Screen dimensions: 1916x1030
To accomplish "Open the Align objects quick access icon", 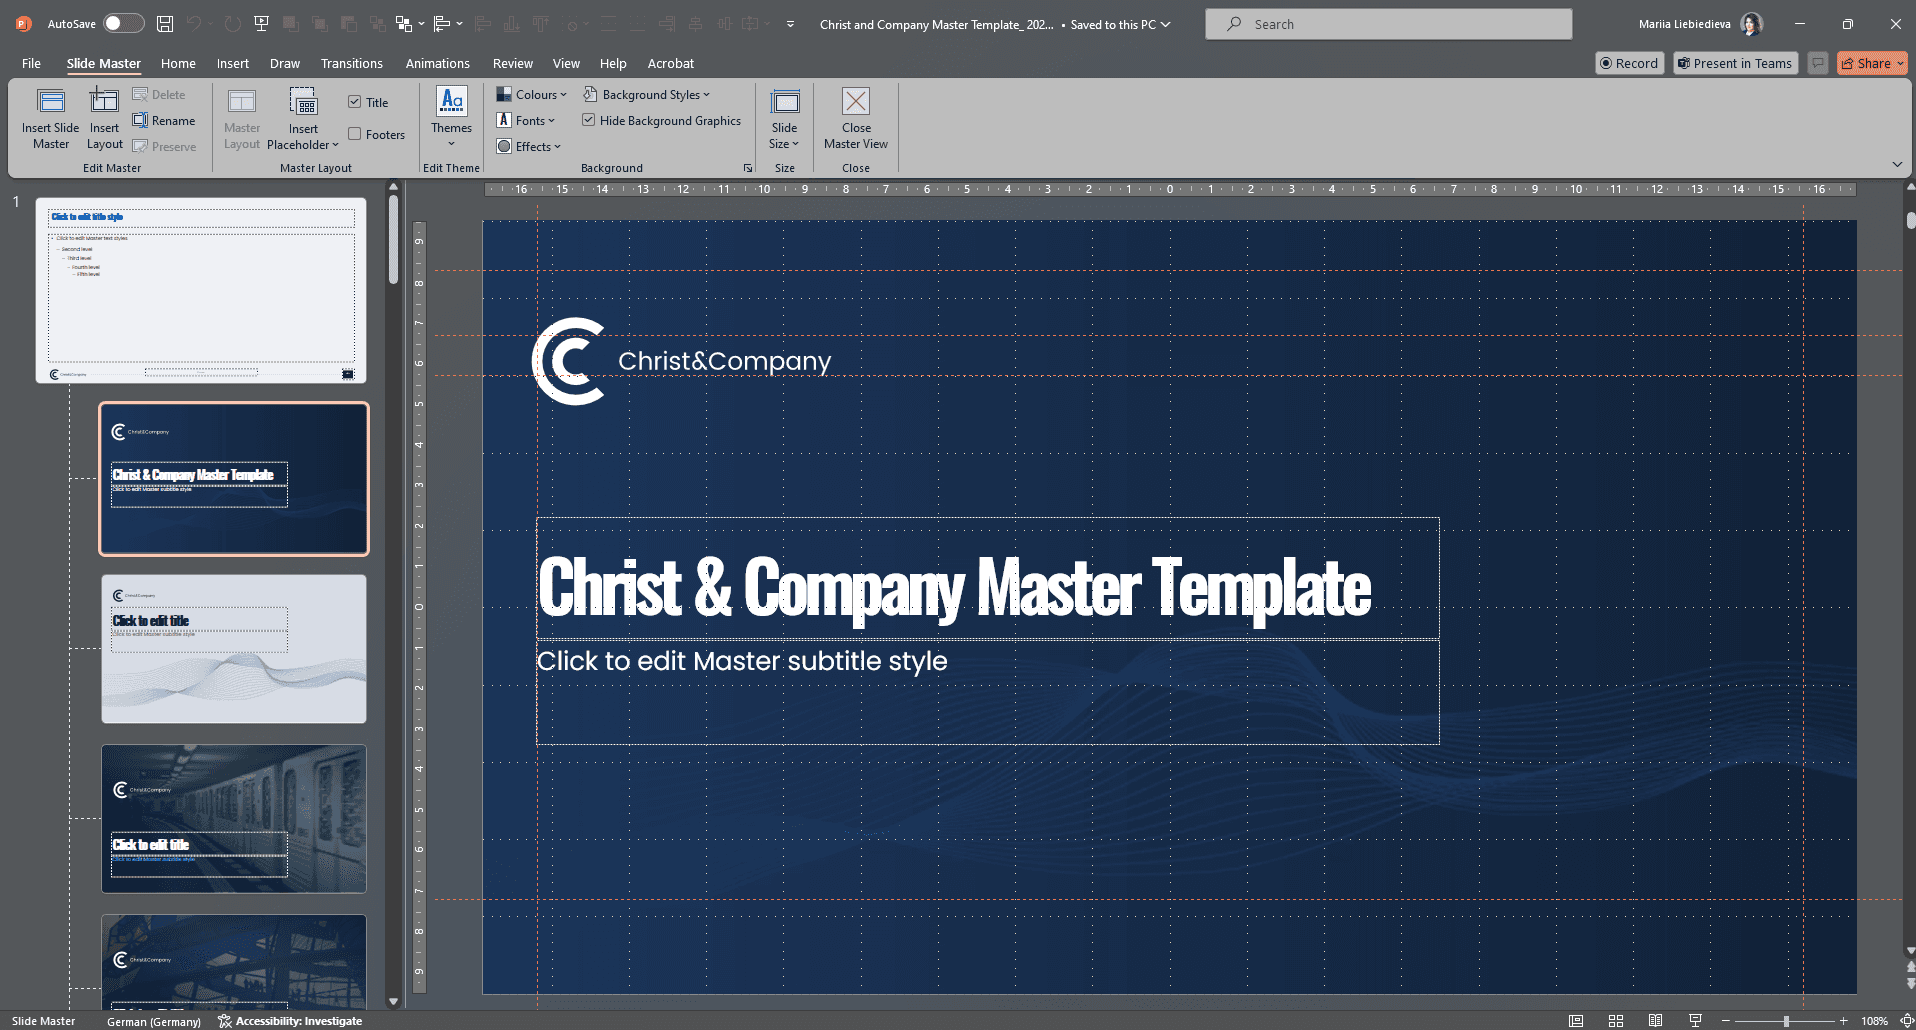I will click(x=442, y=24).
